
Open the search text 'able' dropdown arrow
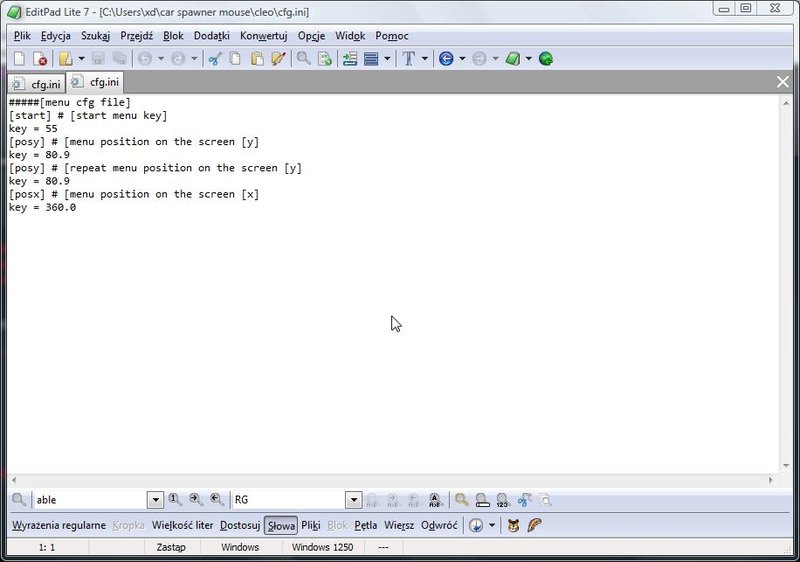point(155,500)
